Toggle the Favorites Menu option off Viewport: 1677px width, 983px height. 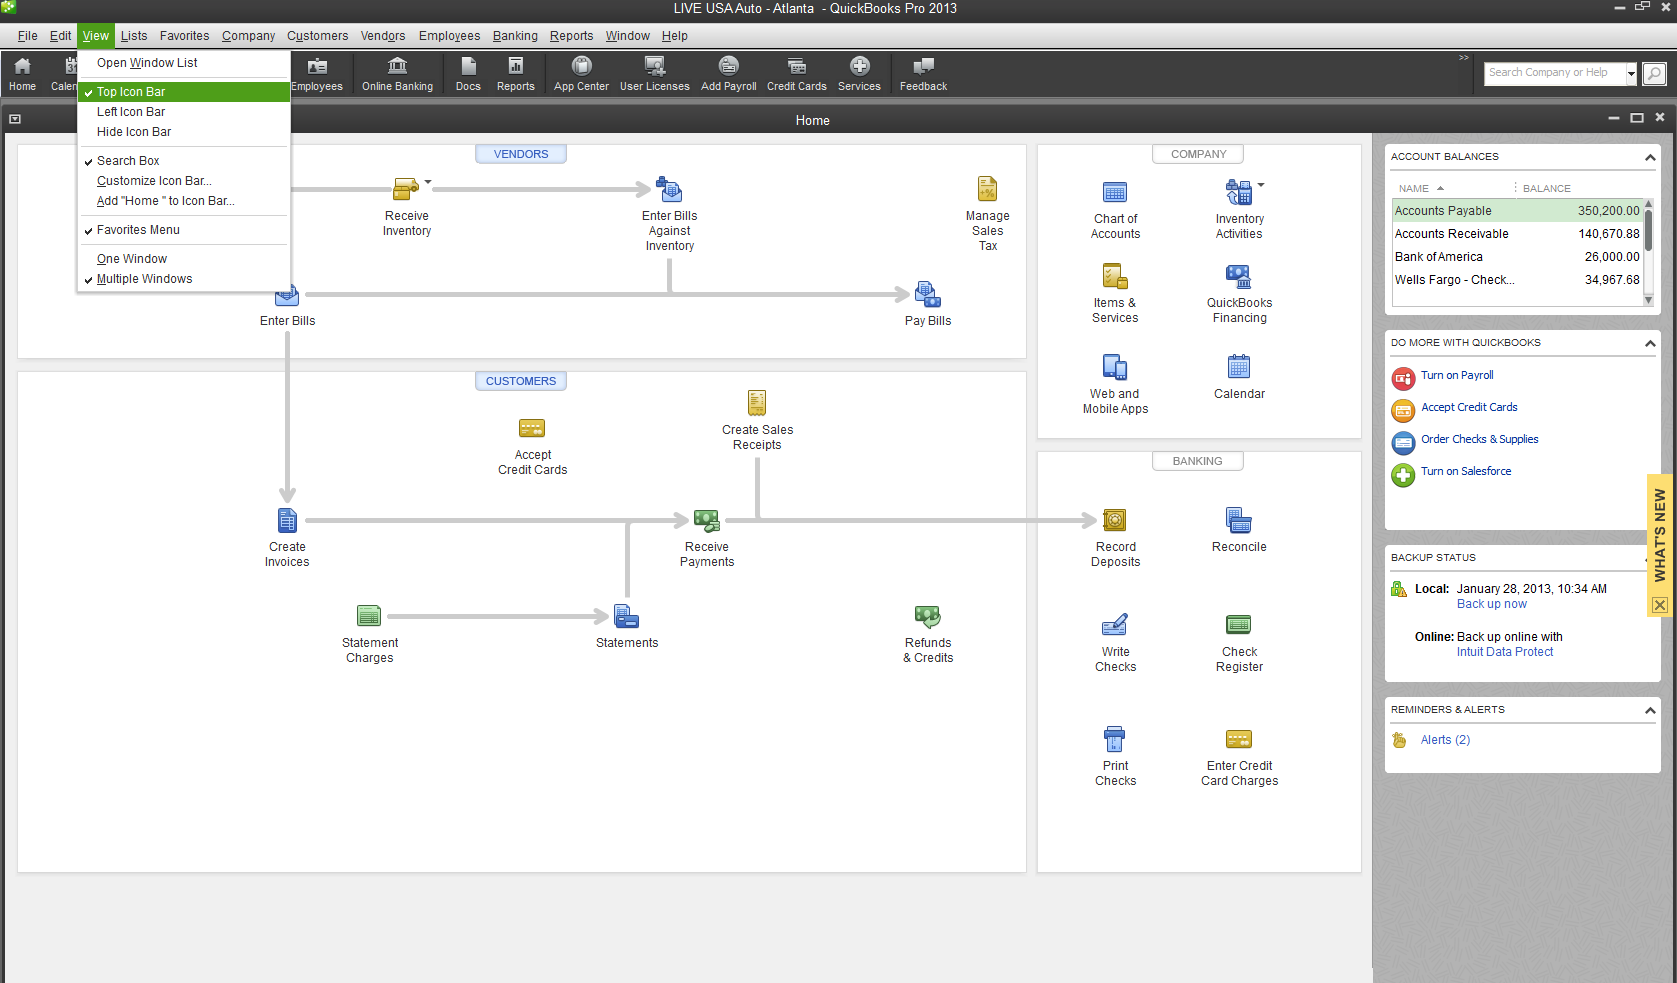click(x=138, y=230)
